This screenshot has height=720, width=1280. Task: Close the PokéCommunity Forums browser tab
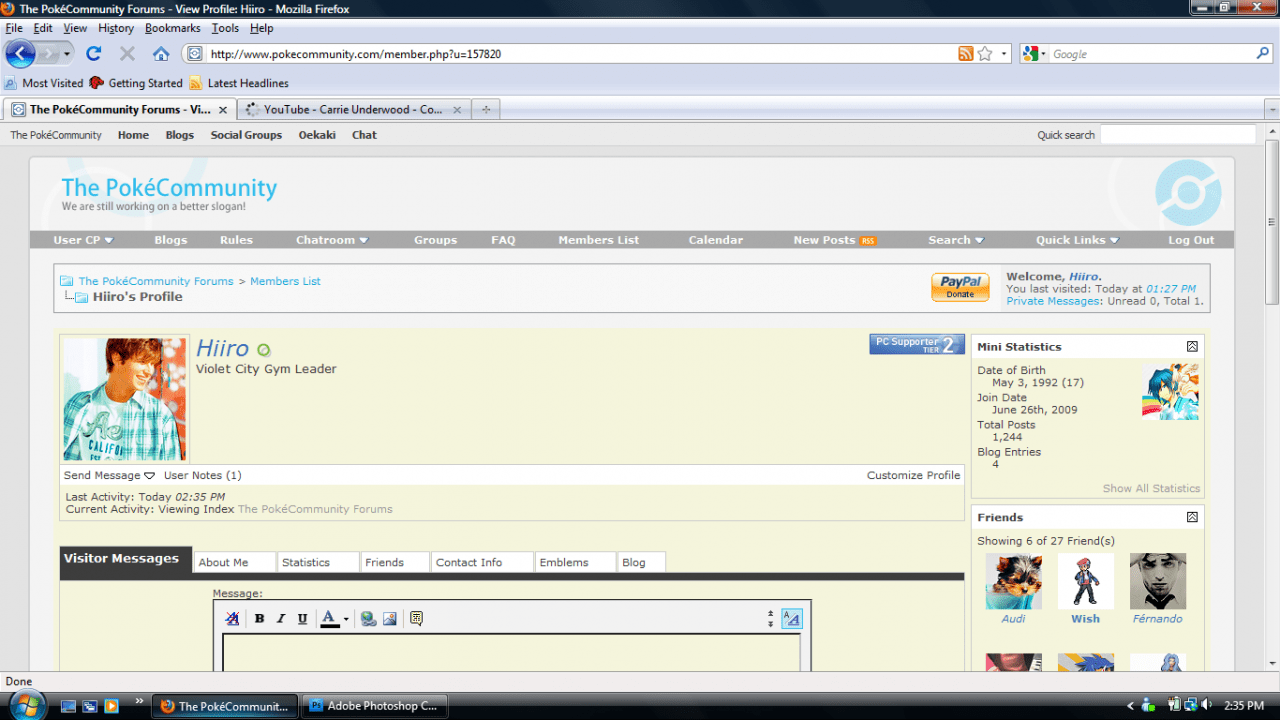(223, 110)
